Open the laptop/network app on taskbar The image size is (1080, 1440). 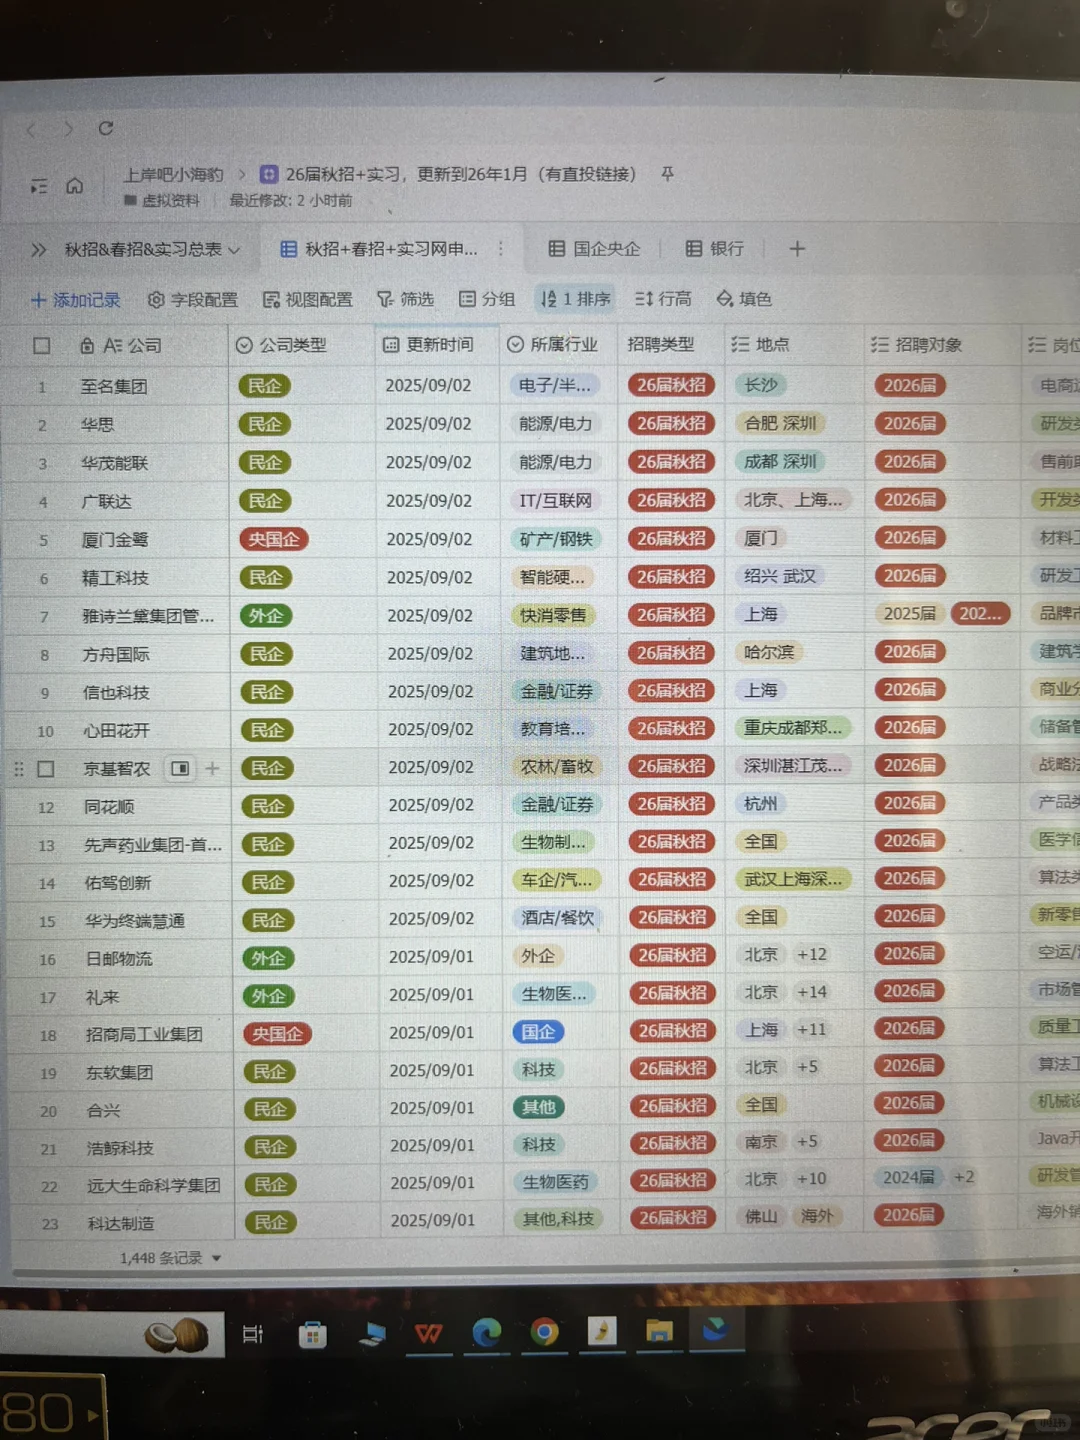coord(371,1334)
